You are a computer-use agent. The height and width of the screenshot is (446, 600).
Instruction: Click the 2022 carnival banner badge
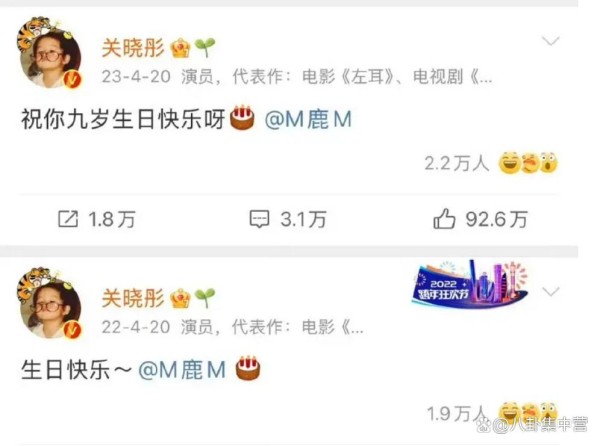(470, 283)
